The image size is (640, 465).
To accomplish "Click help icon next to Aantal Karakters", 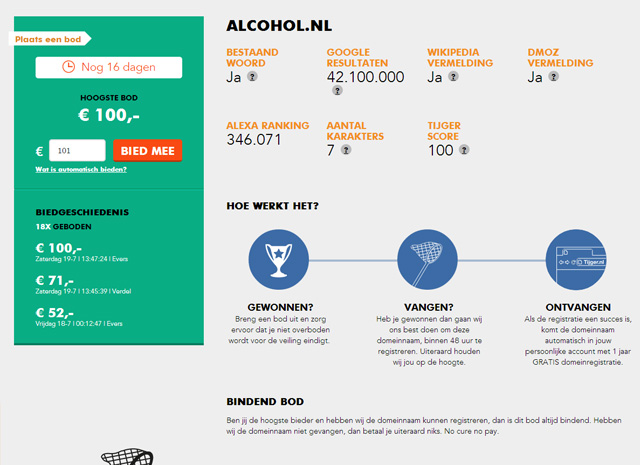I will 345,151.
